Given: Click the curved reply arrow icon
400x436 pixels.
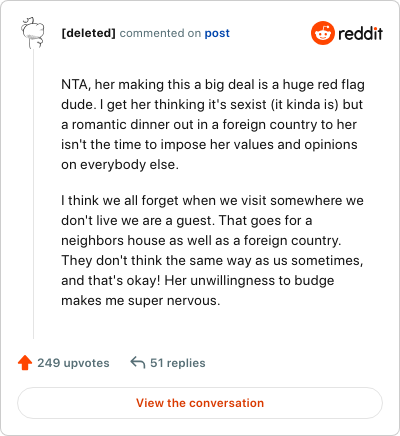Looking at the screenshot, I should click(138, 362).
